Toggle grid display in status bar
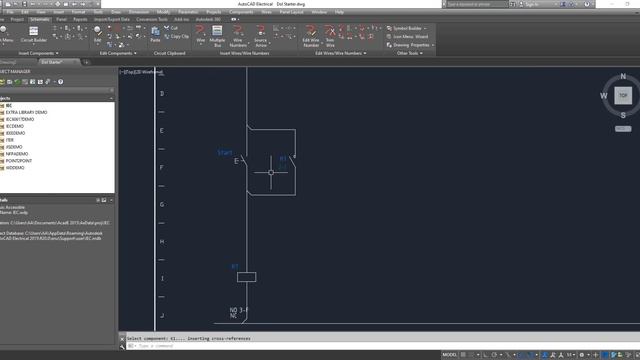The height and width of the screenshot is (360, 640). [x=463, y=355]
